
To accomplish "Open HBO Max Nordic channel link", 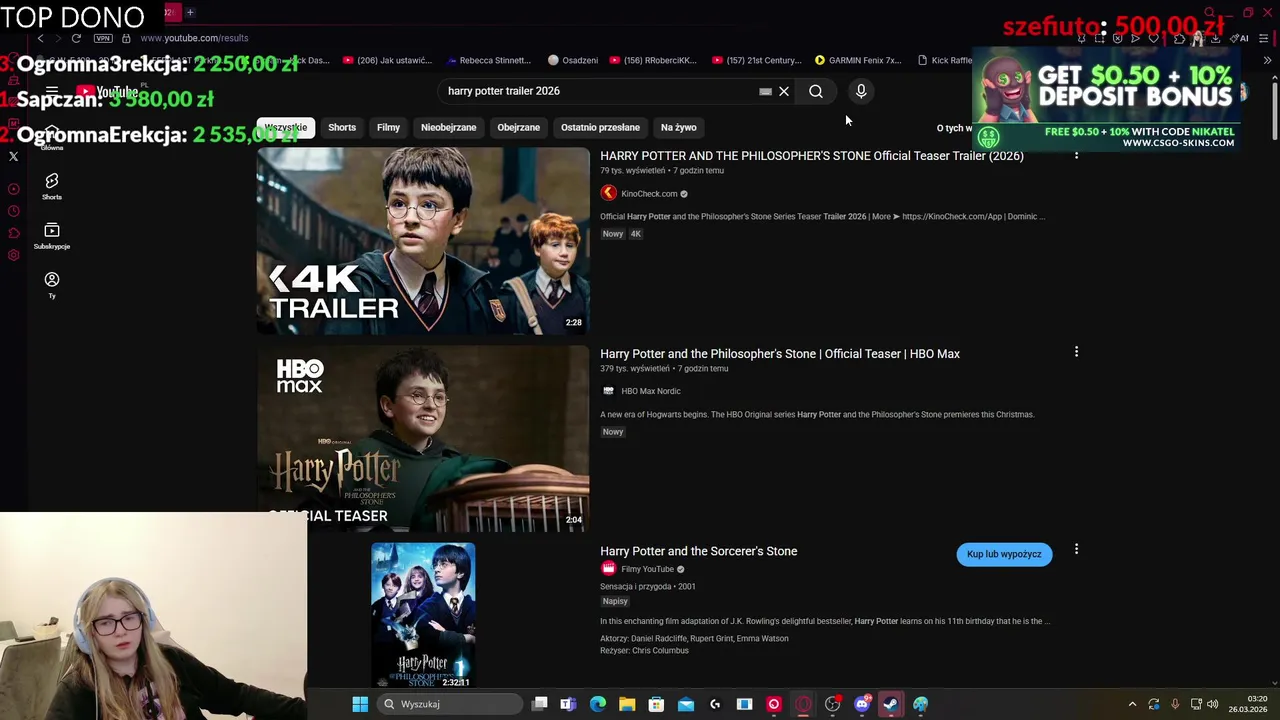I will pyautogui.click(x=650, y=391).
